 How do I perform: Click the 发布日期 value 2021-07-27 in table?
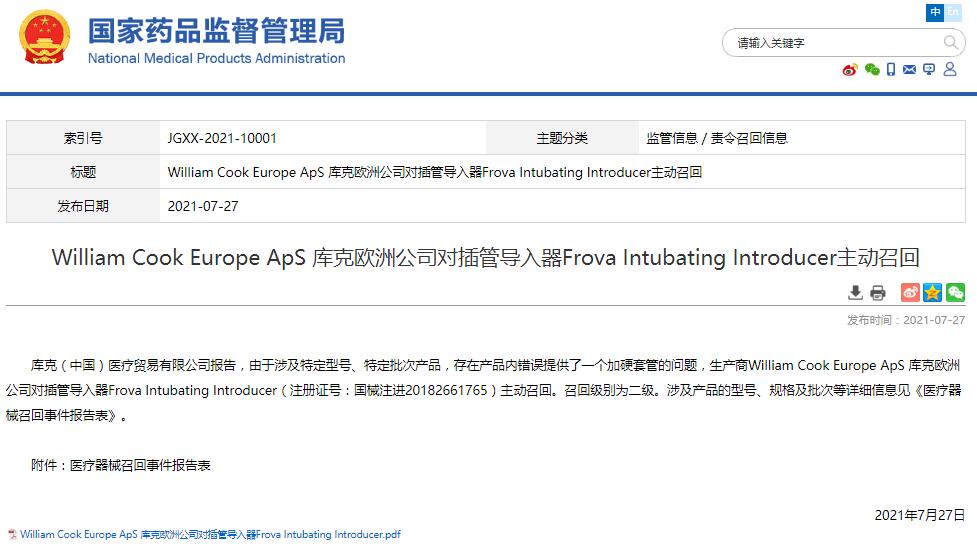coord(203,206)
